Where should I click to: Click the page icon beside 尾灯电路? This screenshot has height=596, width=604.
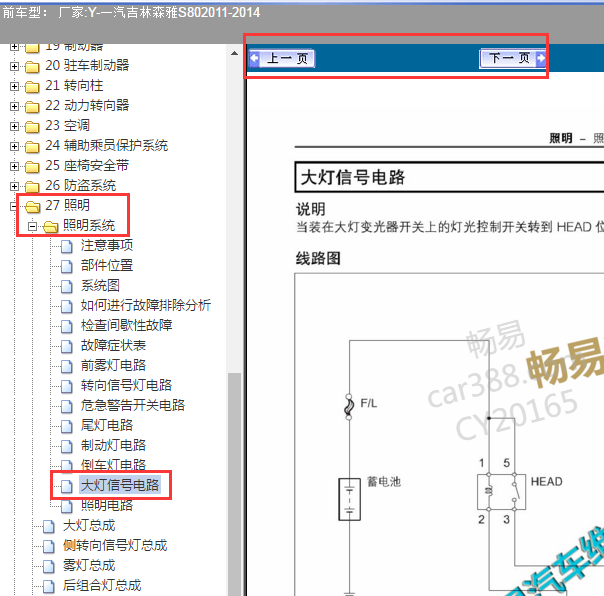(67, 427)
